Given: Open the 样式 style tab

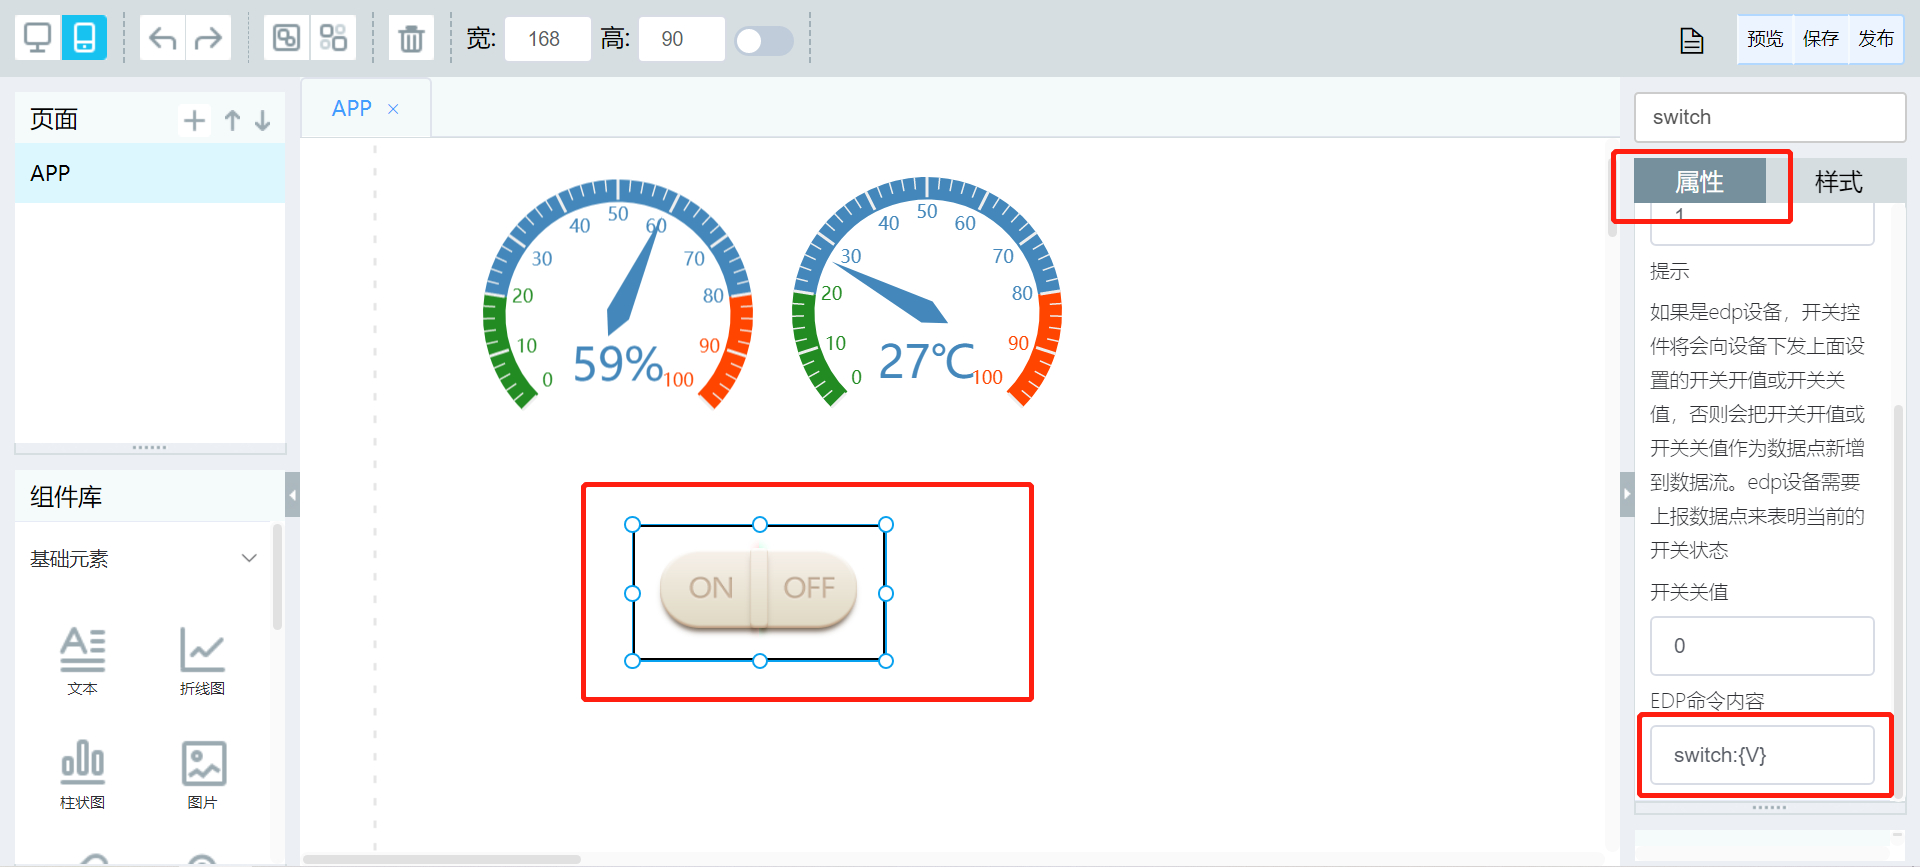Looking at the screenshot, I should (1838, 181).
